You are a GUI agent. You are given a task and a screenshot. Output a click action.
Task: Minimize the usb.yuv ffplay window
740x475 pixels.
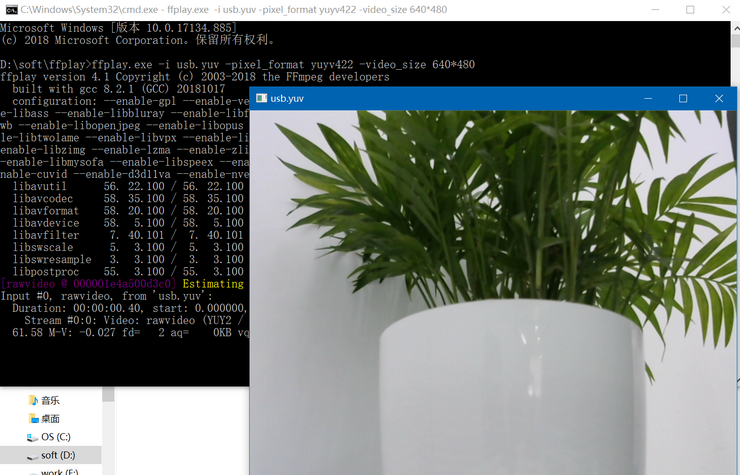click(648, 98)
